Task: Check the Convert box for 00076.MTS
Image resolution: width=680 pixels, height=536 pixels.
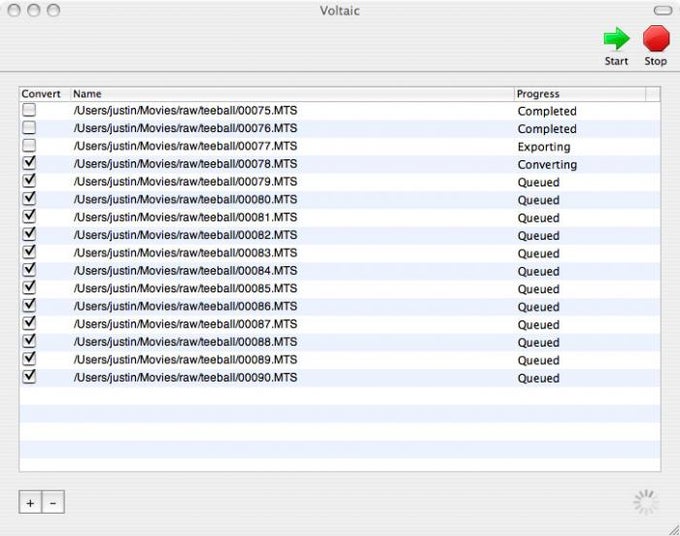Action: click(29, 128)
